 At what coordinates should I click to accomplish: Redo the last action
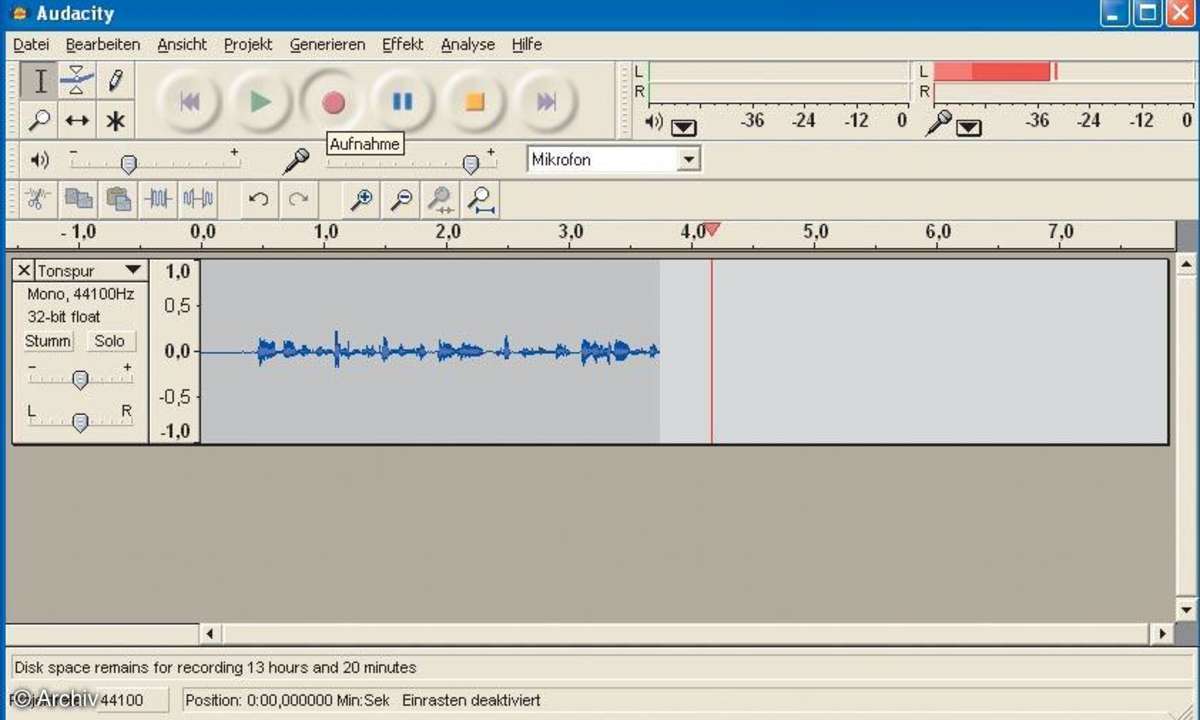coord(298,199)
